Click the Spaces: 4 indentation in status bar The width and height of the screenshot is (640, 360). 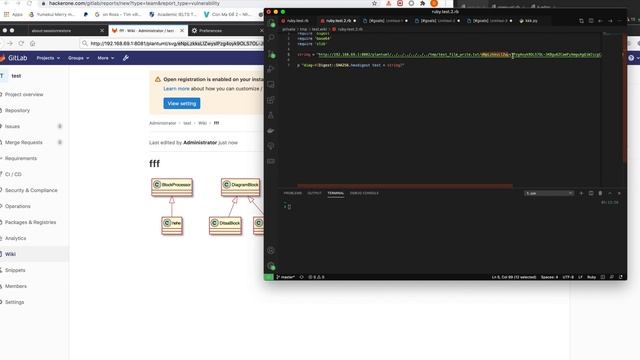(549, 277)
